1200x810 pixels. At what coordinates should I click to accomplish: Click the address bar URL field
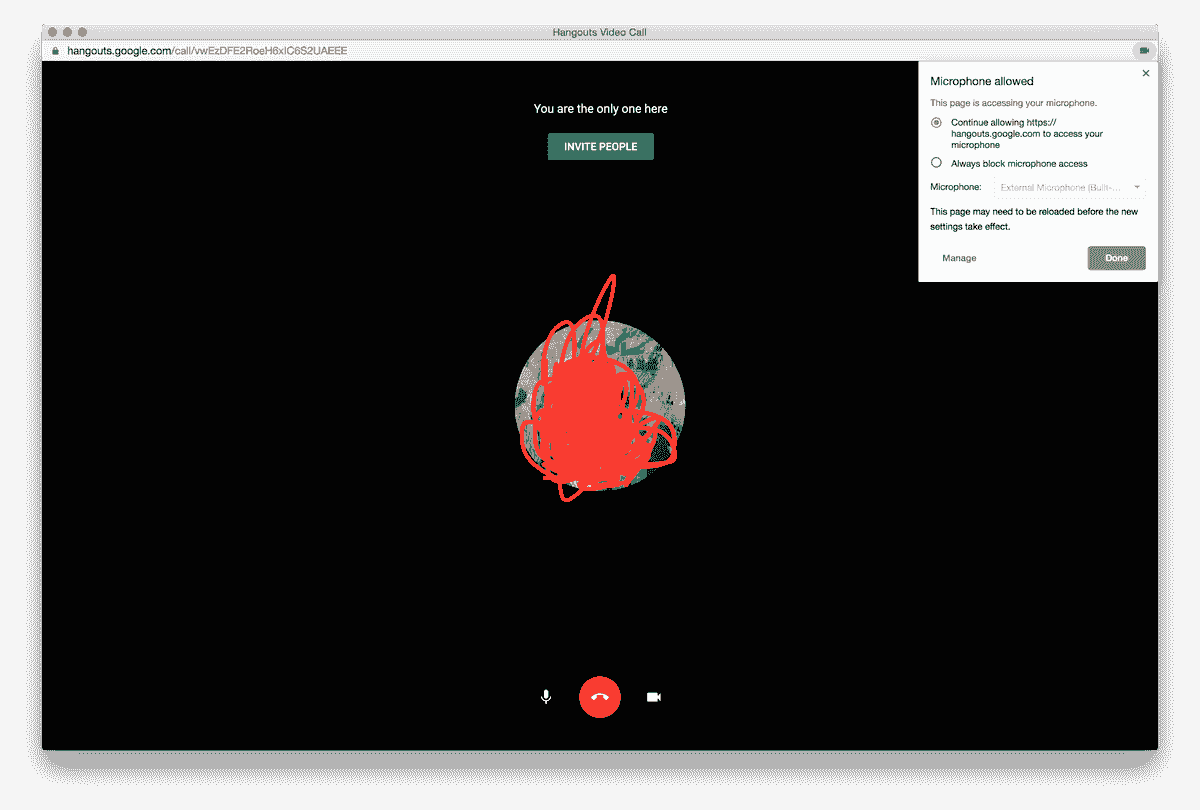tap(400, 50)
